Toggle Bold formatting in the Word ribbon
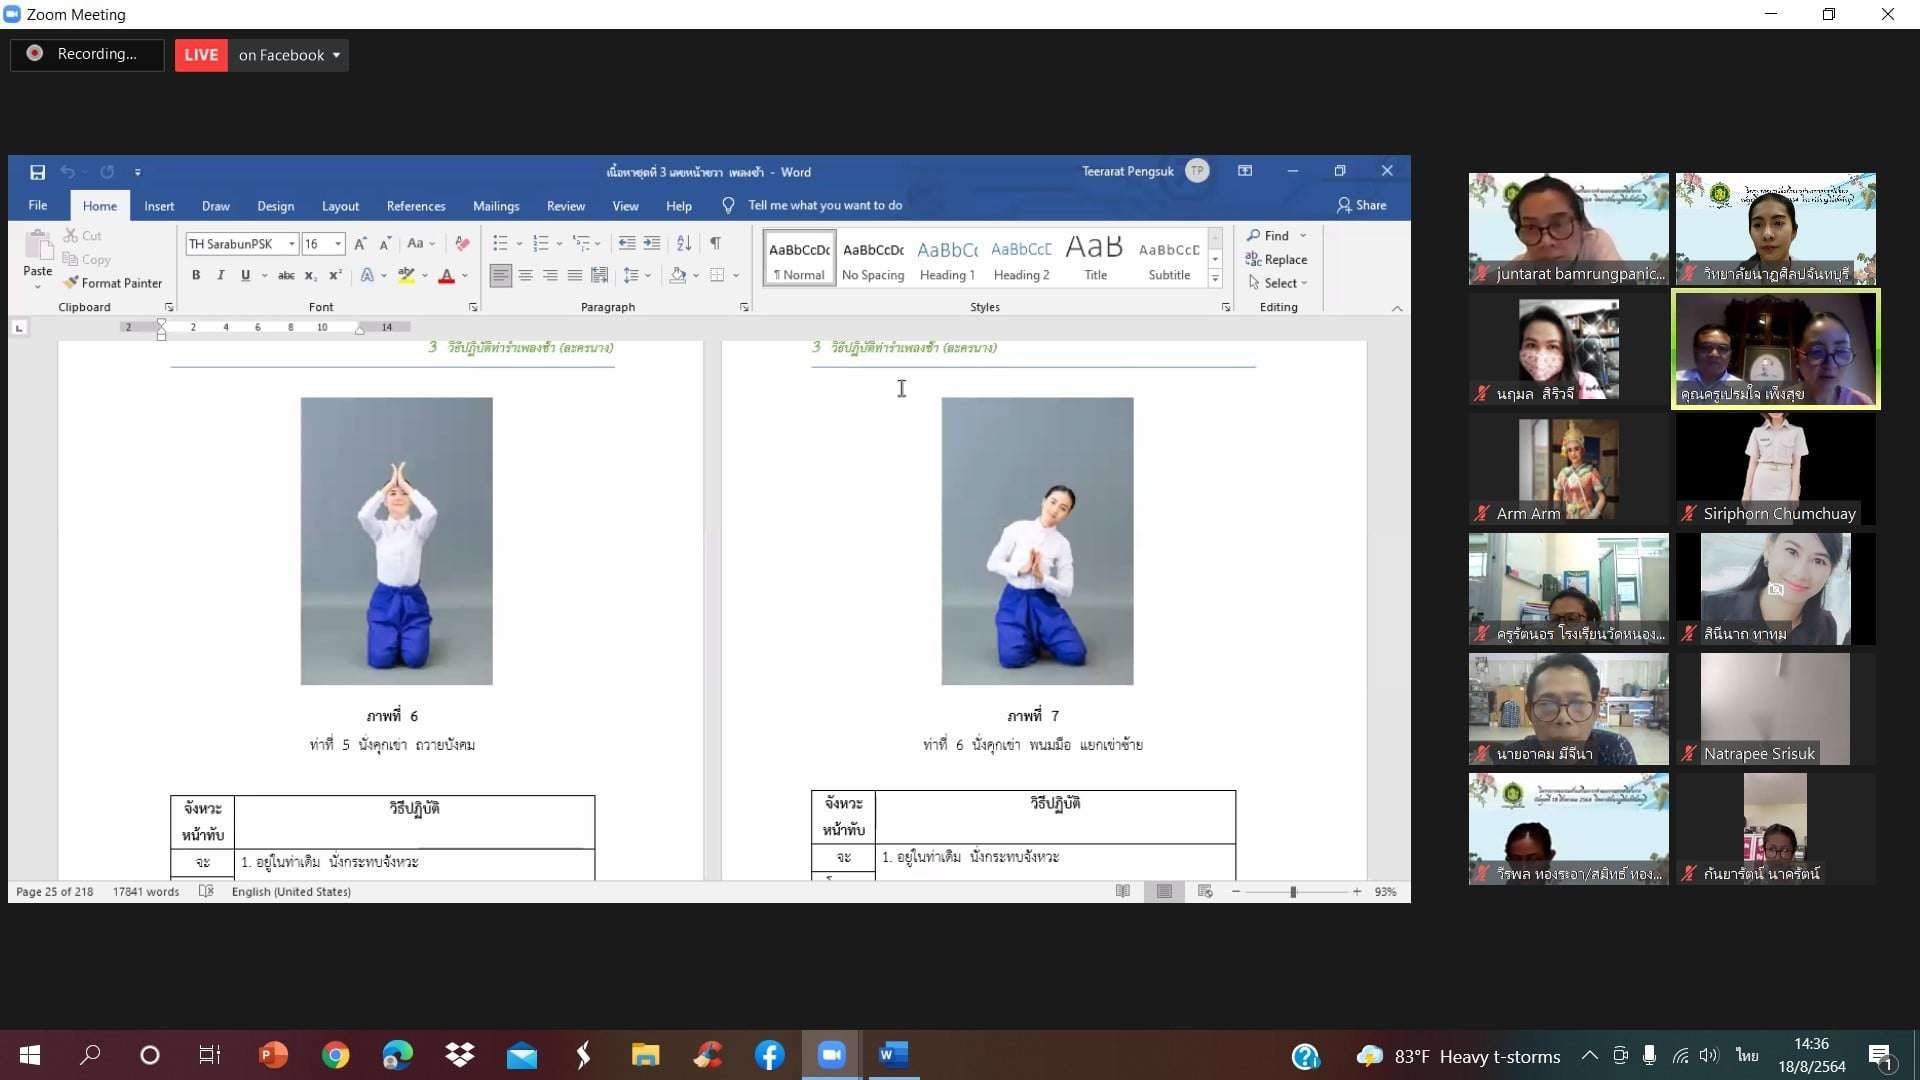 click(x=196, y=276)
